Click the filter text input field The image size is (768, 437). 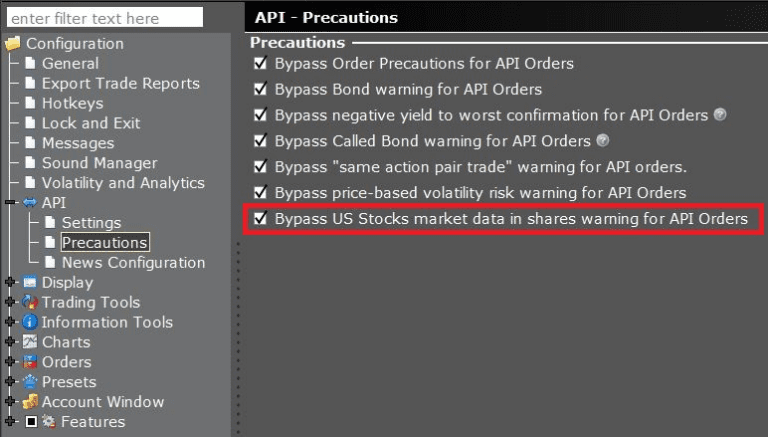coord(105,17)
